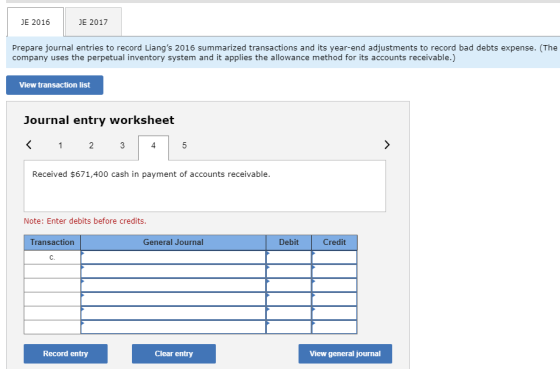Open worksheet entry tab 2
Viewport: 560px width, 369px height.
click(91, 145)
